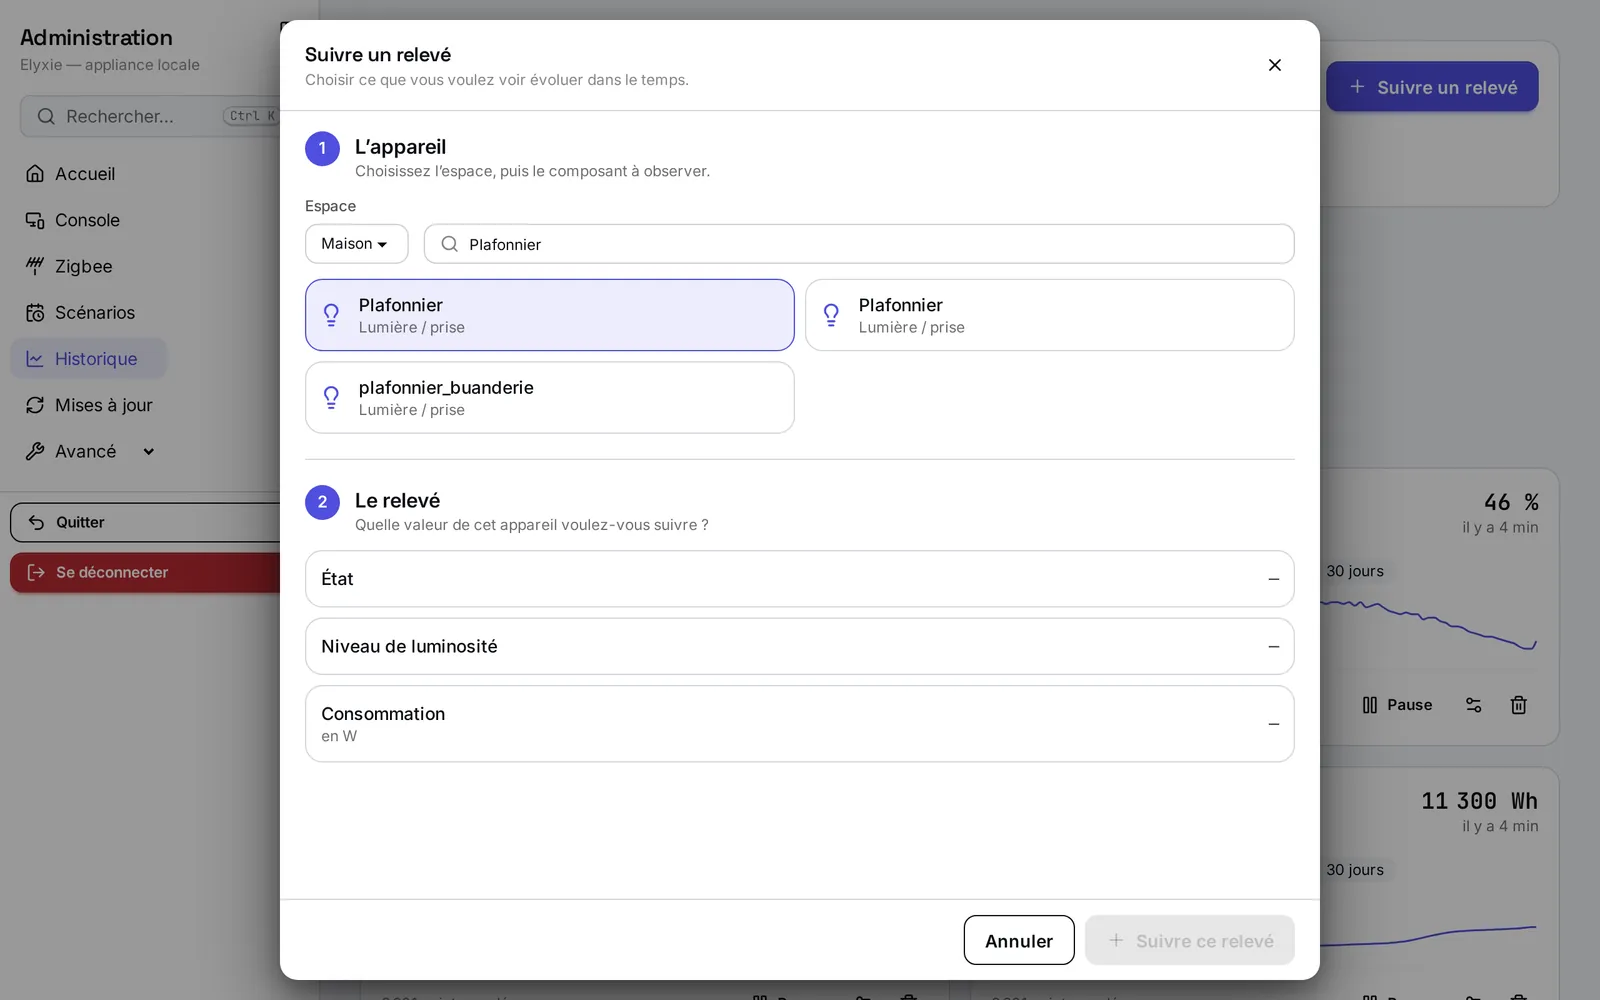
Task: Select the second Plafonnier device card
Action: (1050, 315)
